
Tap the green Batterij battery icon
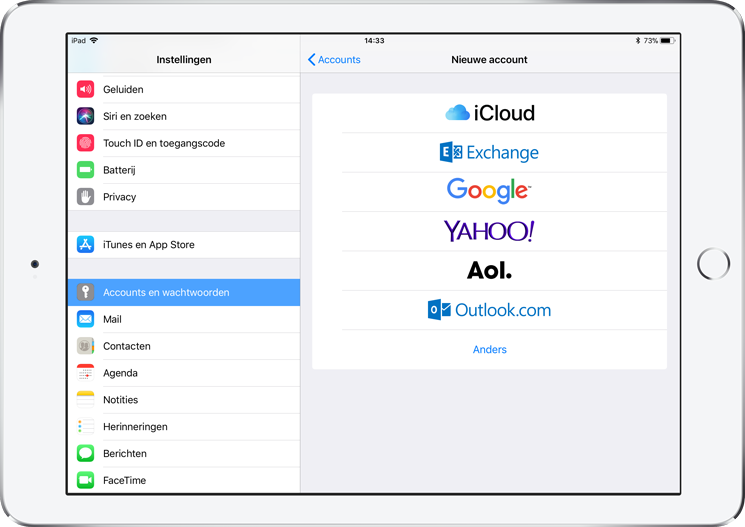tap(86, 170)
